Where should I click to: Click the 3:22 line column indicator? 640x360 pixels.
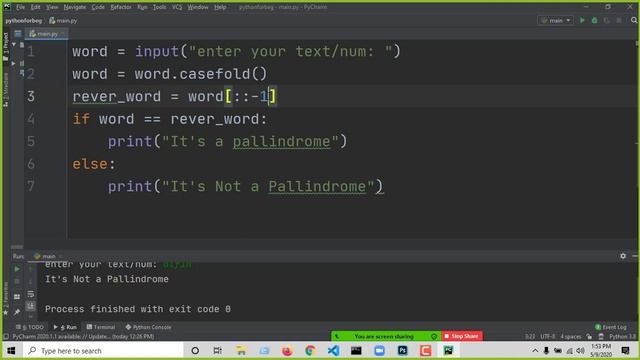click(530, 336)
